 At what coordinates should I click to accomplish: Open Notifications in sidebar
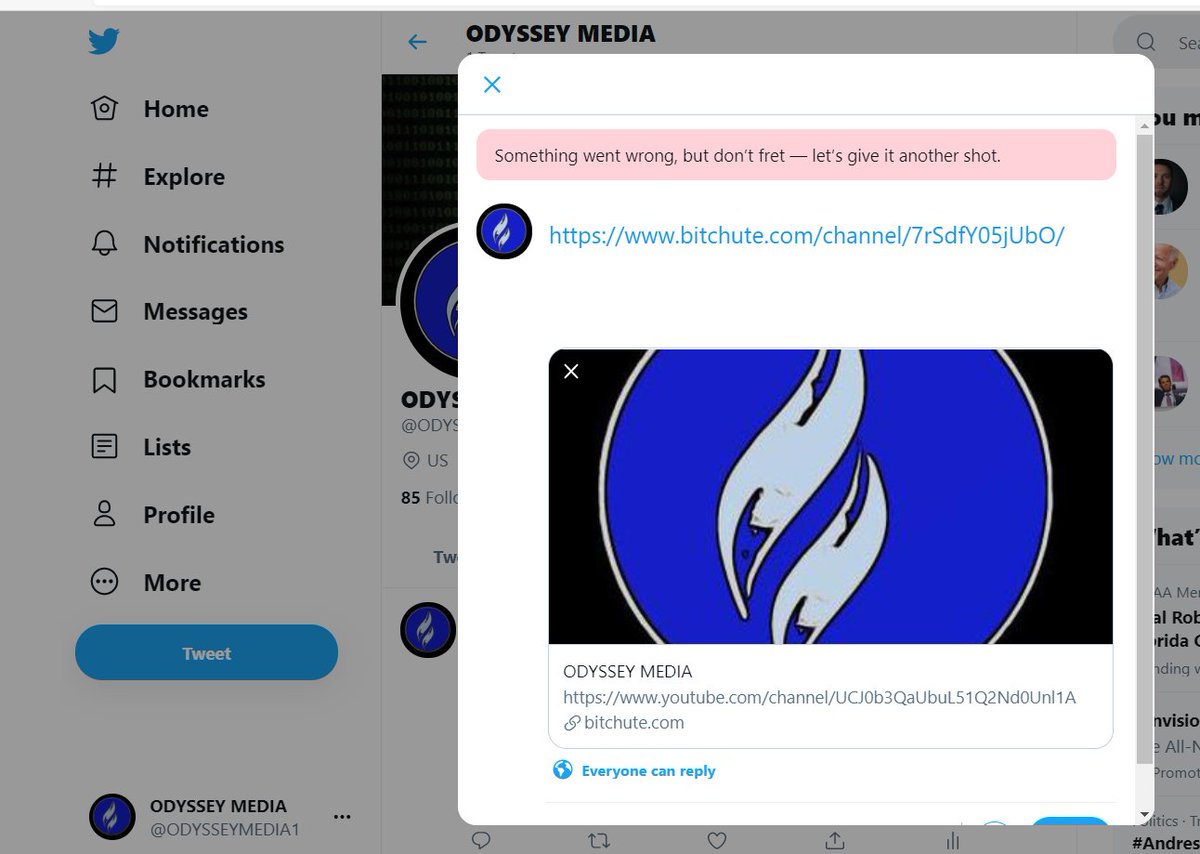pyautogui.click(x=187, y=245)
